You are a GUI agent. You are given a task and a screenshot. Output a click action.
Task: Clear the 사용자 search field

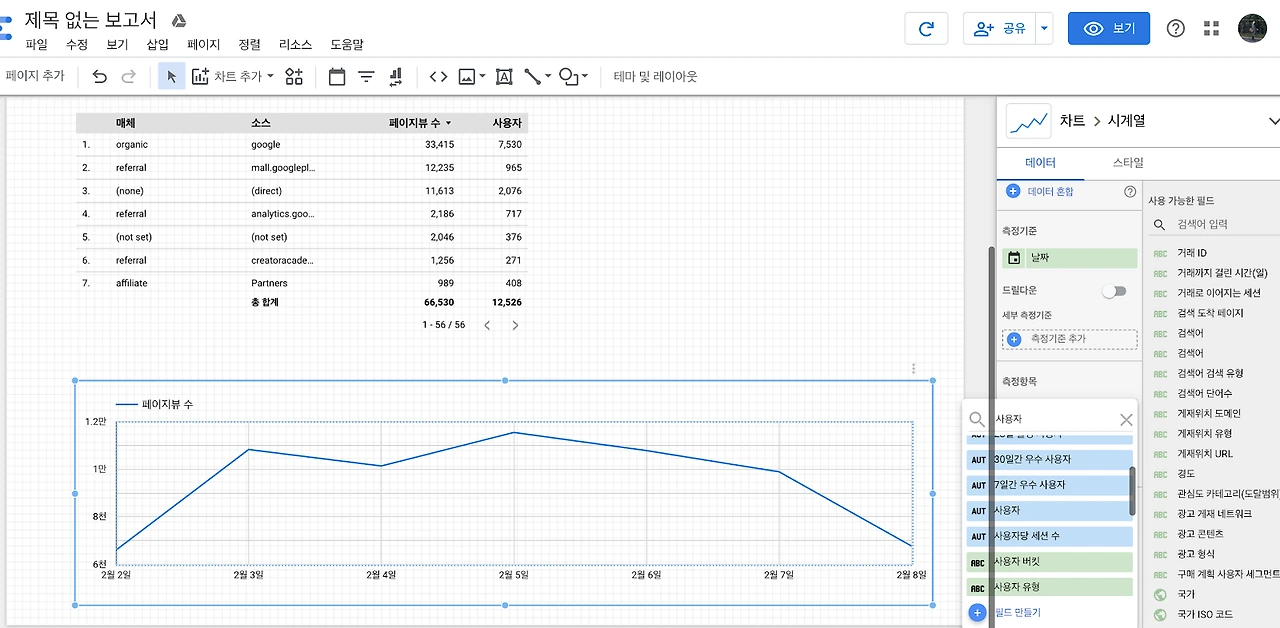tap(1126, 420)
